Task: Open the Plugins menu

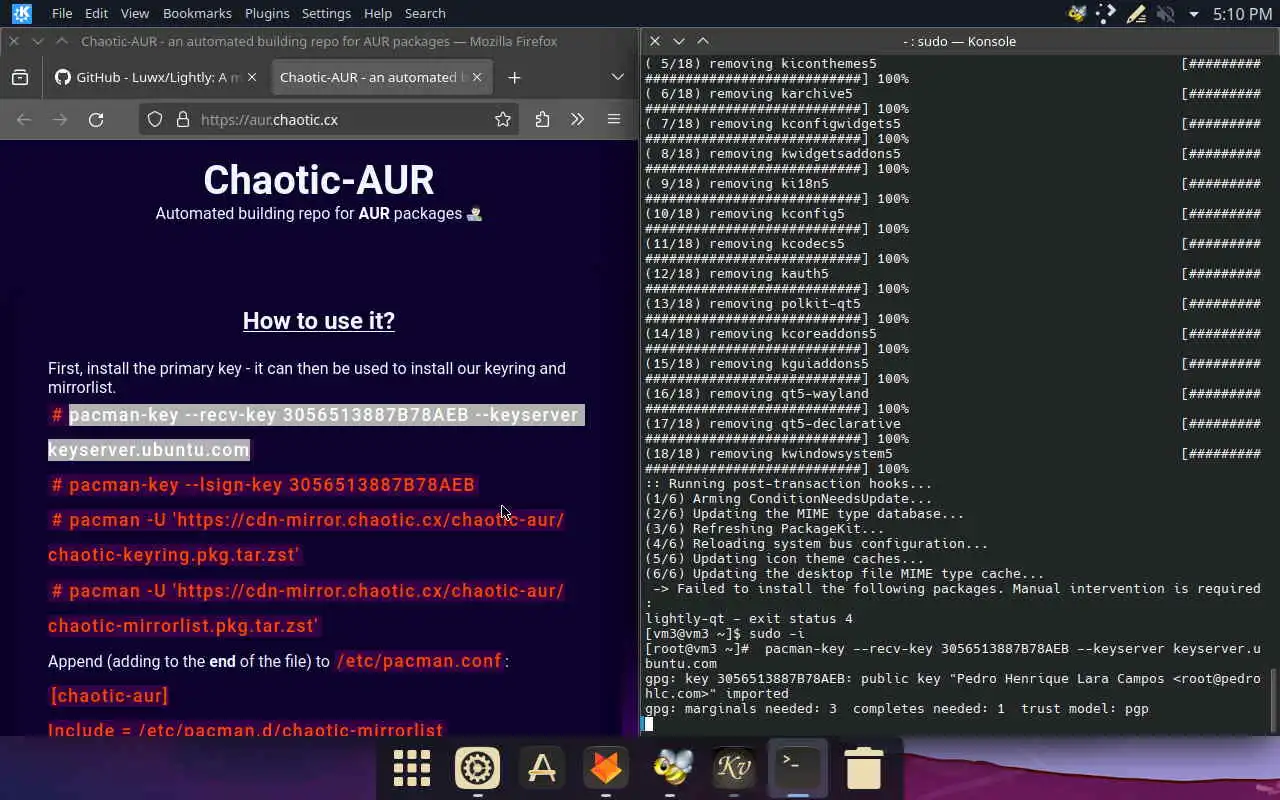Action: (x=267, y=13)
